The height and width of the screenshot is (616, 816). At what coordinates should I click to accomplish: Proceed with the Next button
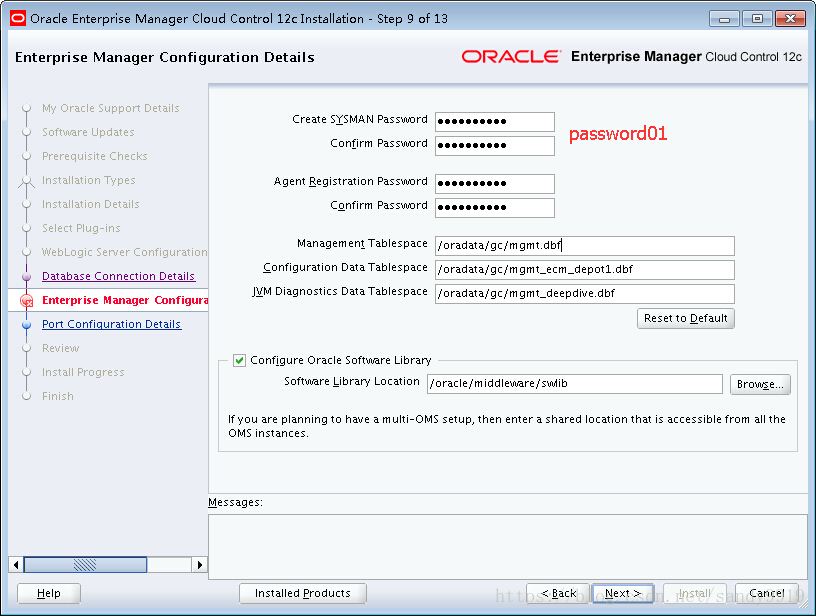(623, 593)
